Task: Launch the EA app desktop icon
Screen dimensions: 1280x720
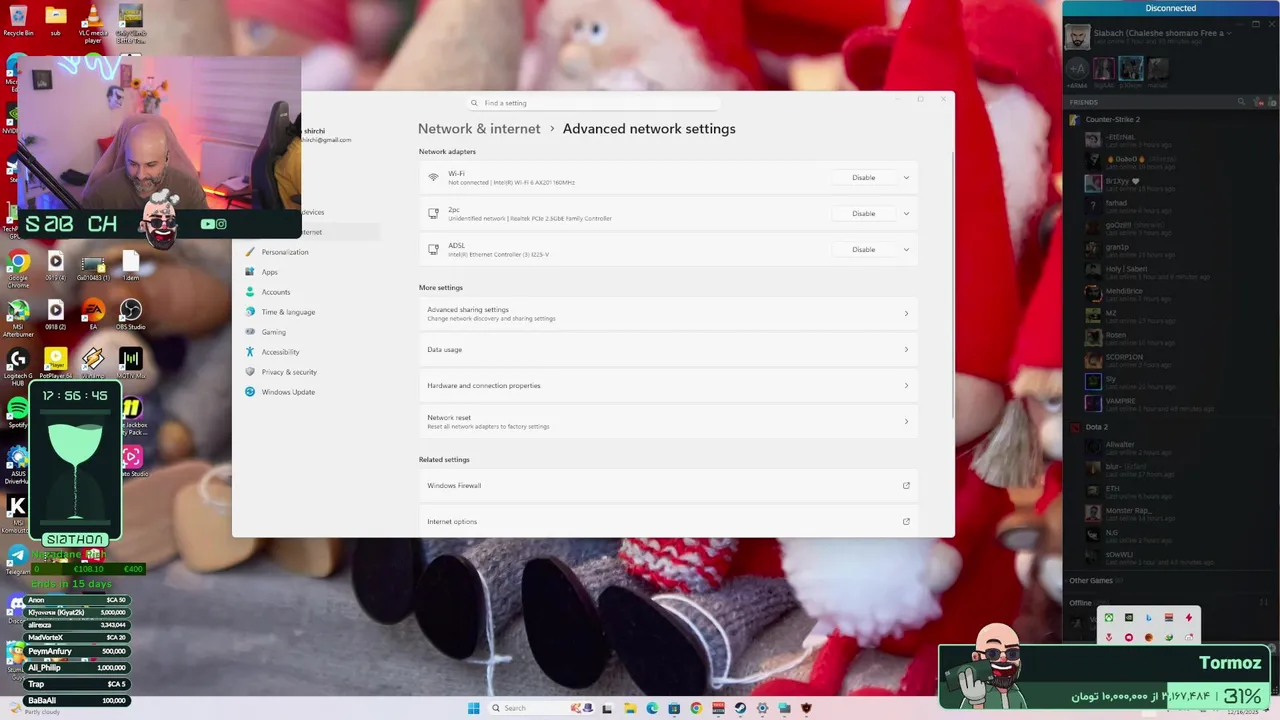Action: coord(93,314)
